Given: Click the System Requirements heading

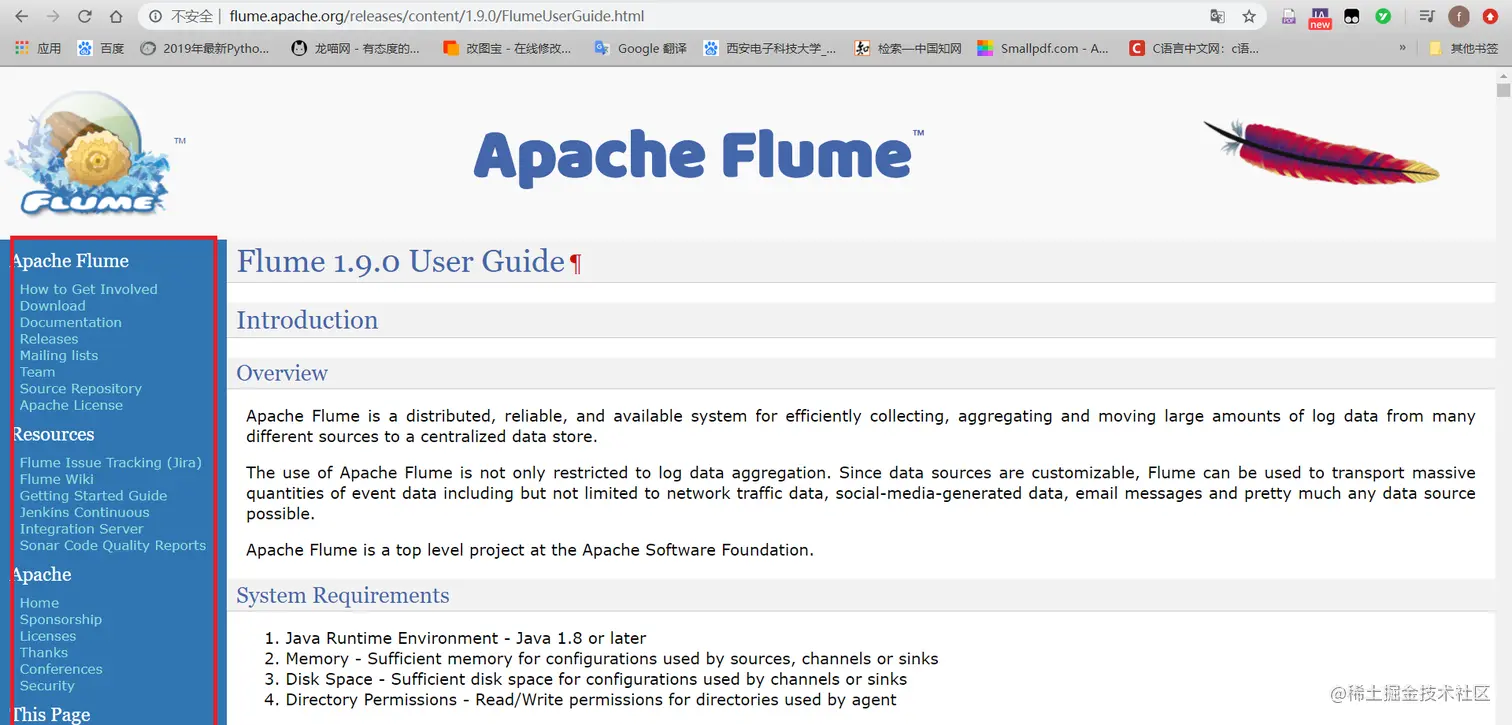Looking at the screenshot, I should (x=343, y=596).
